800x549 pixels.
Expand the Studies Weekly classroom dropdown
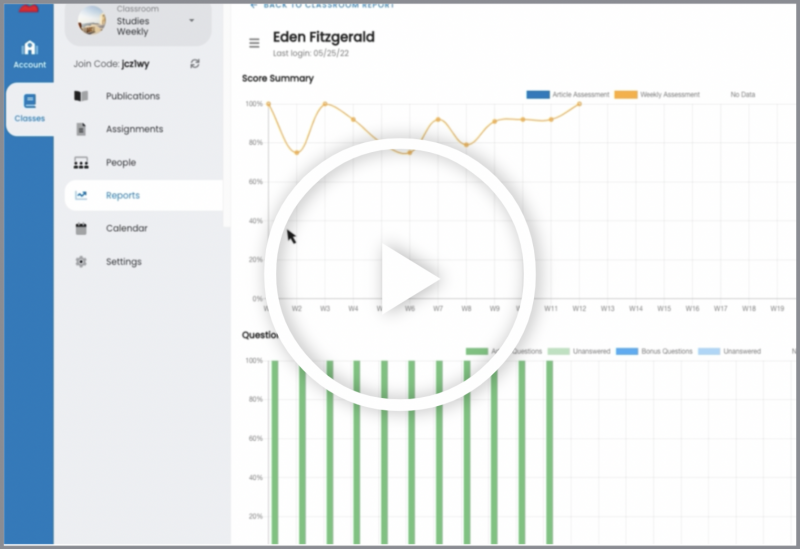191,19
